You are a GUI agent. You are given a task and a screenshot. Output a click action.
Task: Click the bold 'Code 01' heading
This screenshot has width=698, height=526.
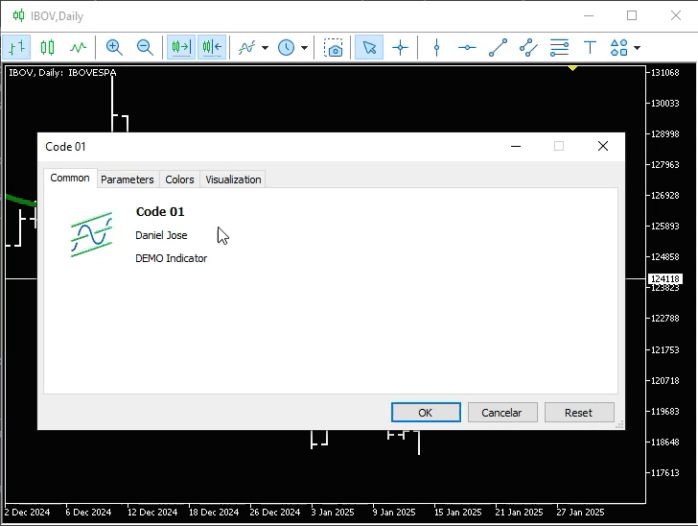point(160,211)
